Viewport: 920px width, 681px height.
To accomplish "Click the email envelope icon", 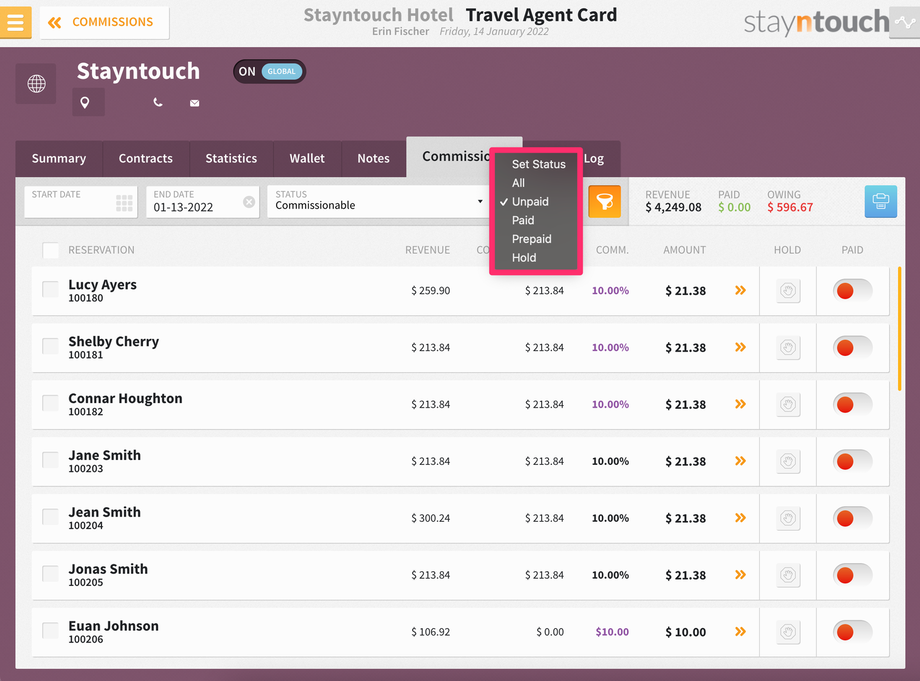I will [x=194, y=103].
